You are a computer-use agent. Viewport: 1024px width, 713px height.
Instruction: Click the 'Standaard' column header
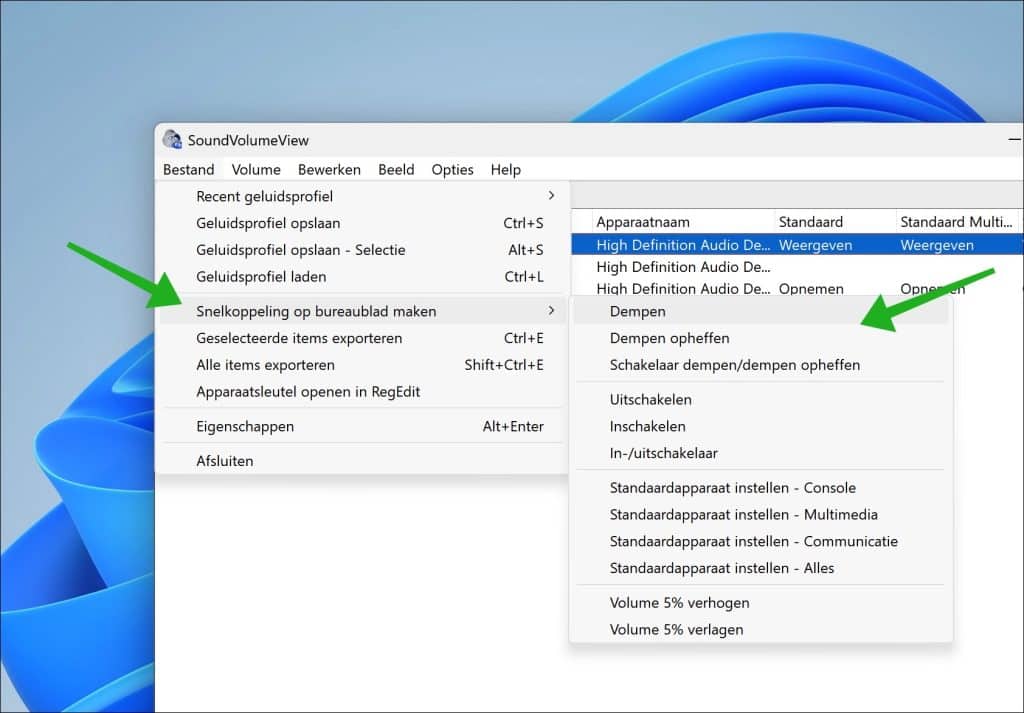(835, 222)
